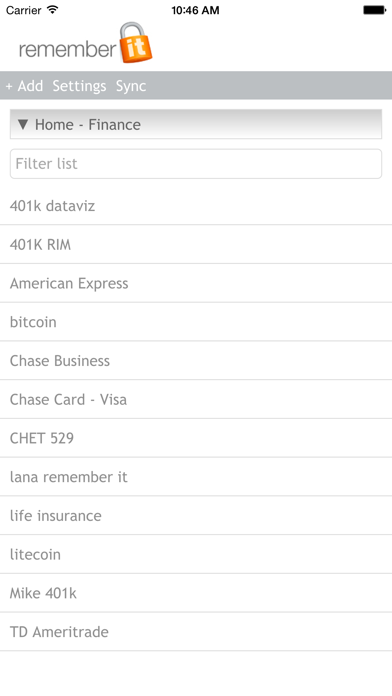This screenshot has height=696, width=392.
Task: Focus the Filter list search field
Action: 196,164
